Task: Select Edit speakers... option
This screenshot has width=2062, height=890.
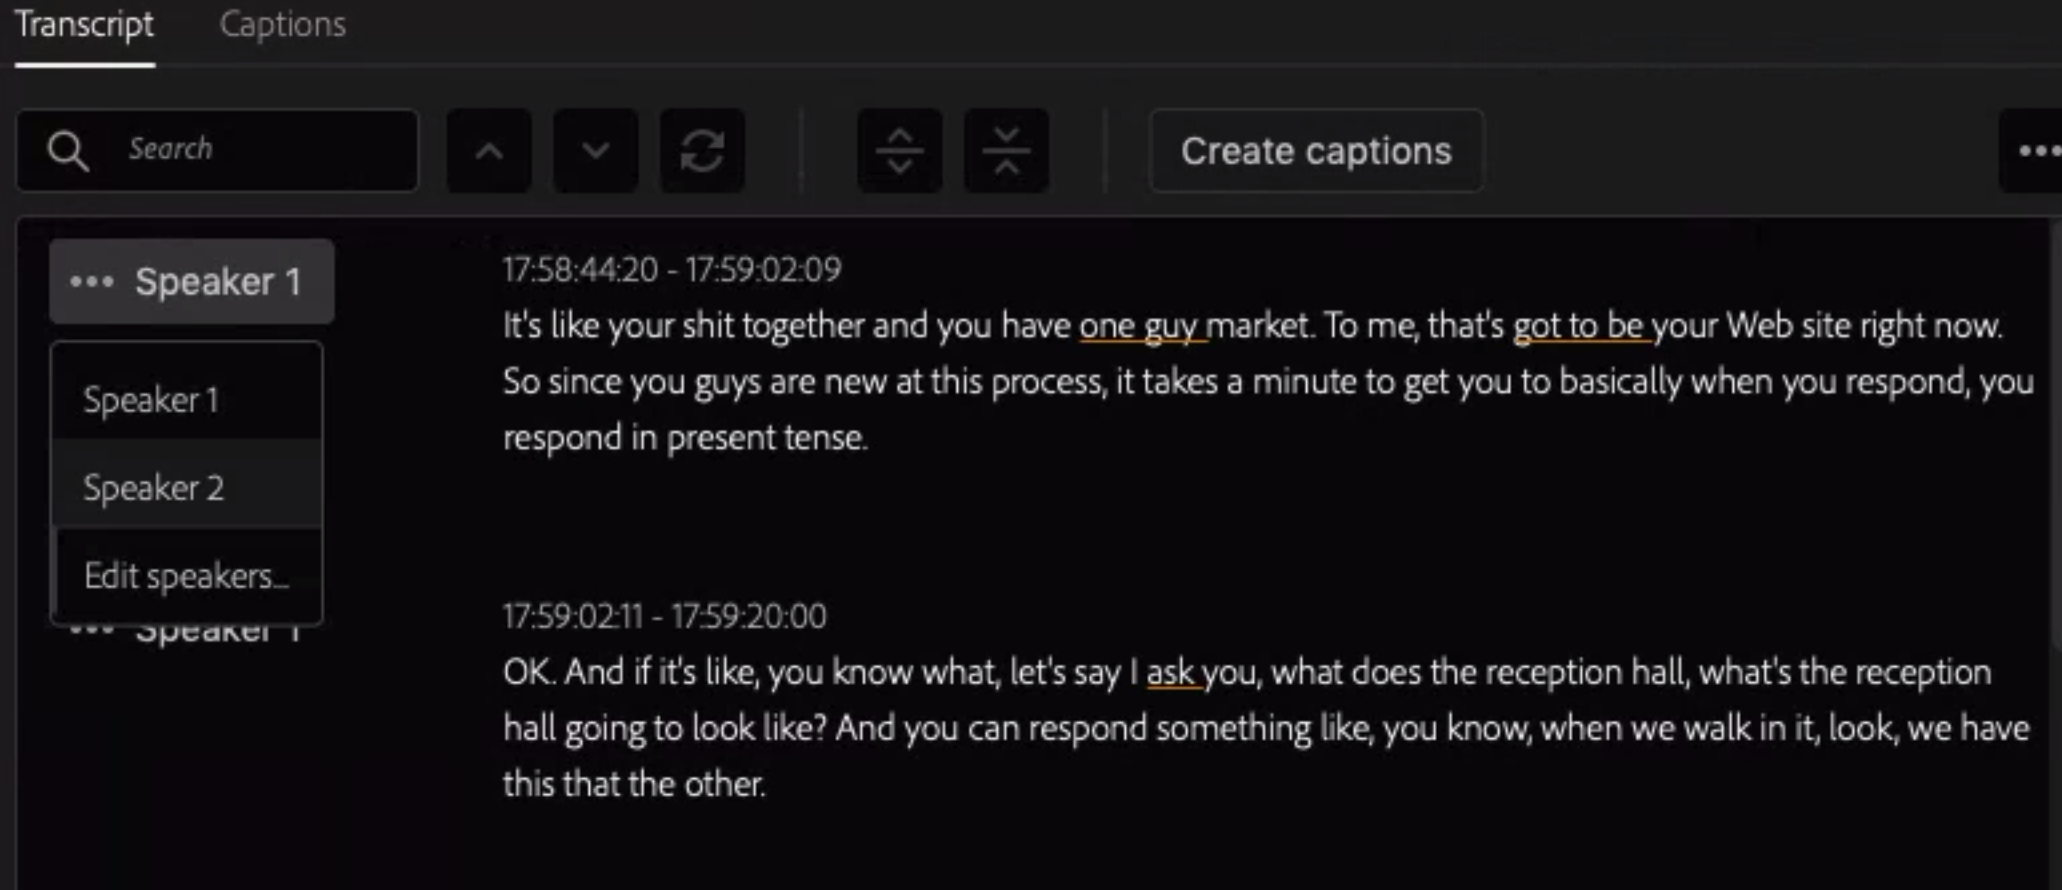Action: click(187, 576)
